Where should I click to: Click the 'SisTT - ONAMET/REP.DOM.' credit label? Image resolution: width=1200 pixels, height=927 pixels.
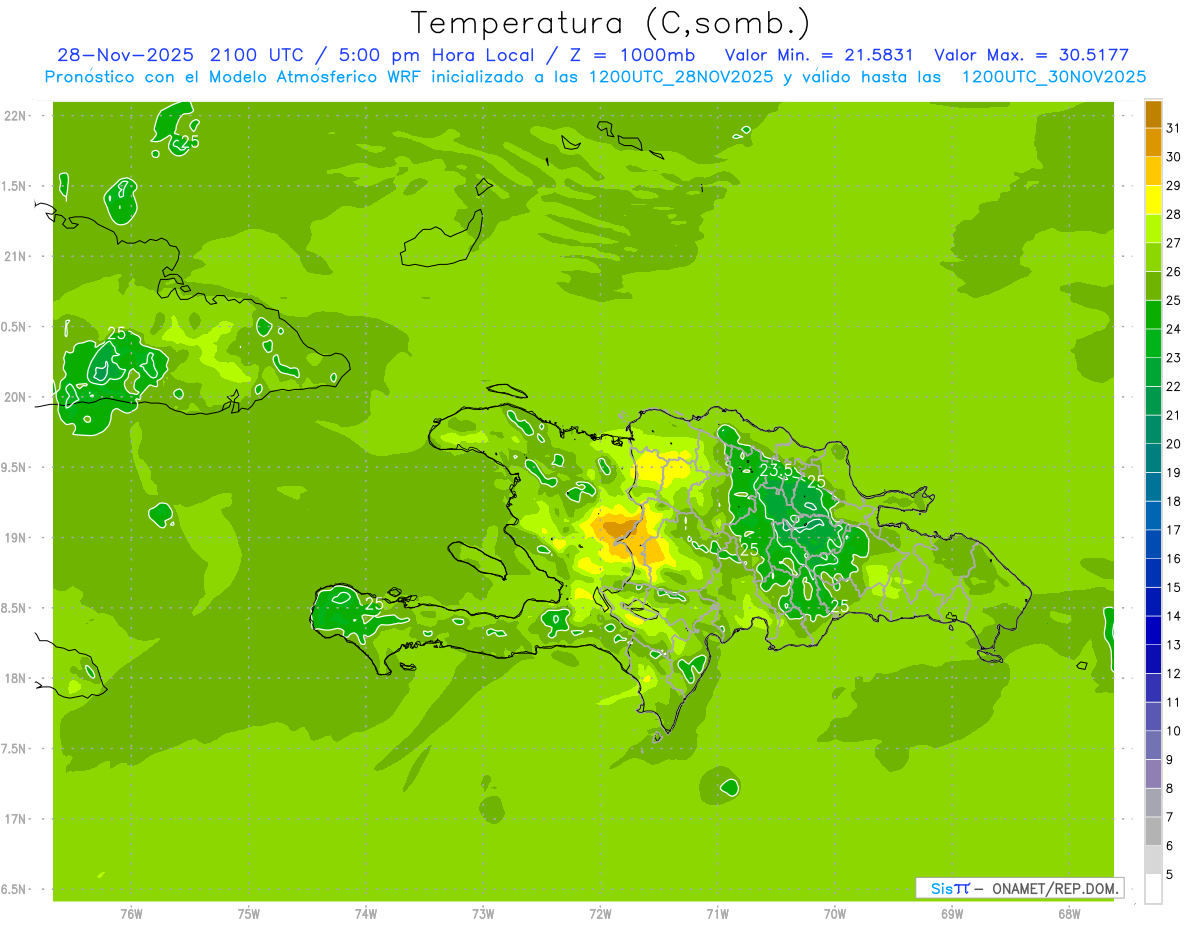click(1019, 888)
